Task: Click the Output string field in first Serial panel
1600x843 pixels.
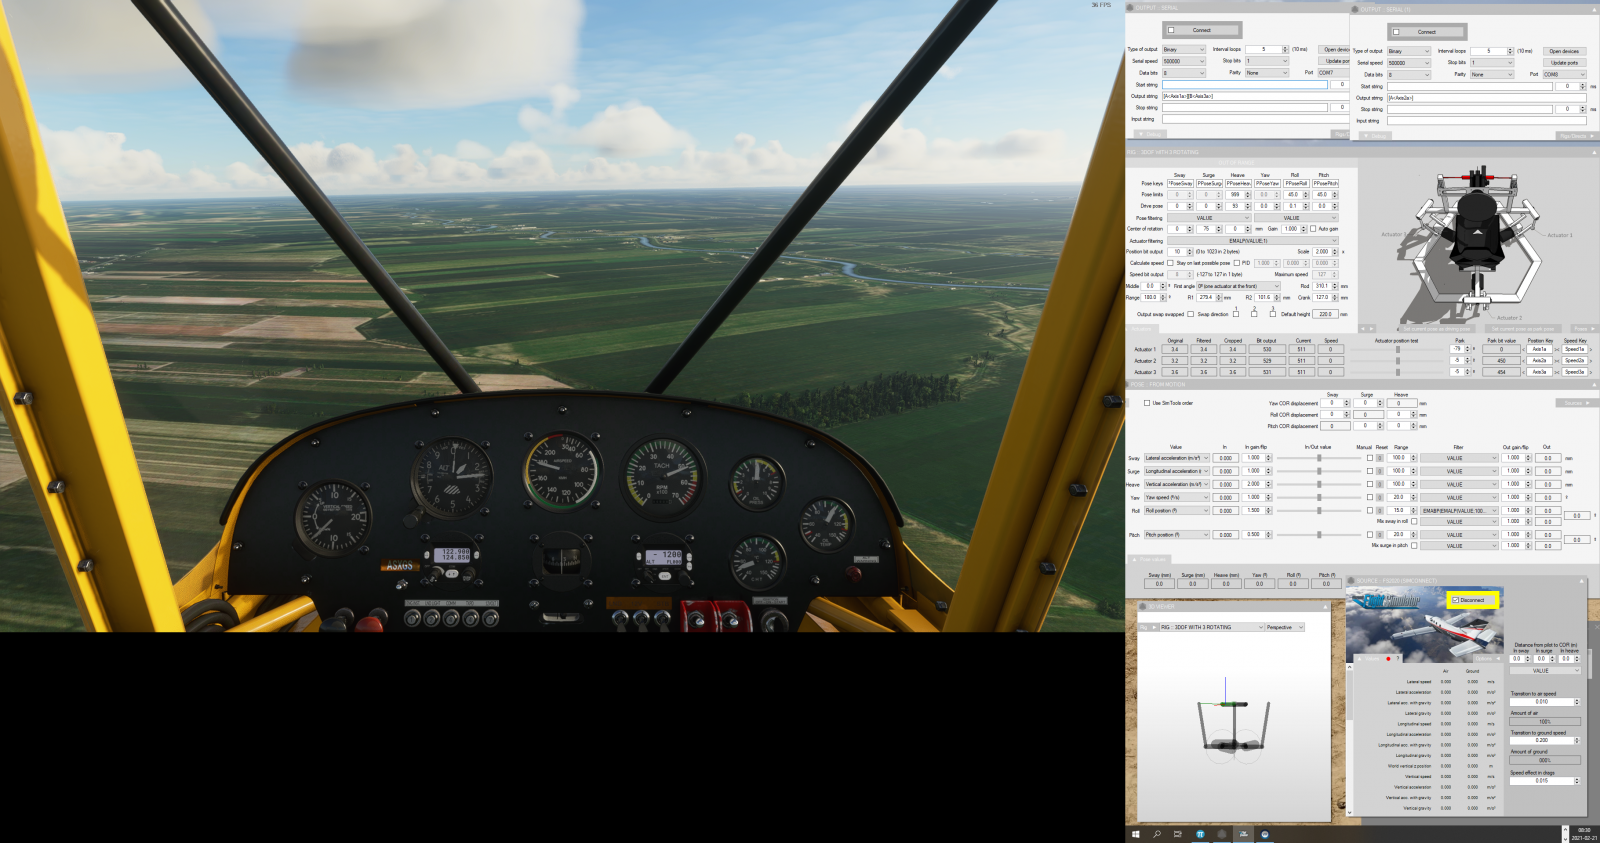Action: click(x=1255, y=96)
